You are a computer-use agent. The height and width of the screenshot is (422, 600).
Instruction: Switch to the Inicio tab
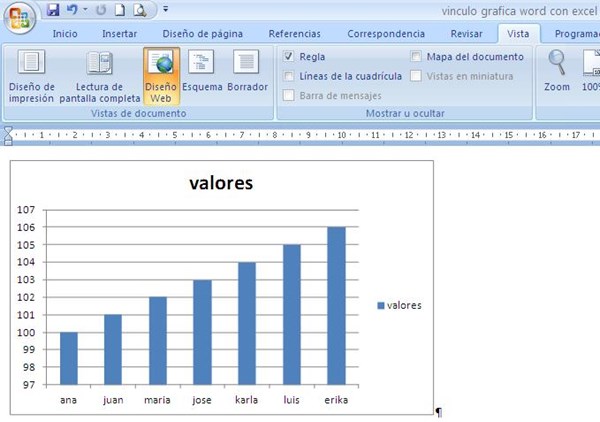65,34
